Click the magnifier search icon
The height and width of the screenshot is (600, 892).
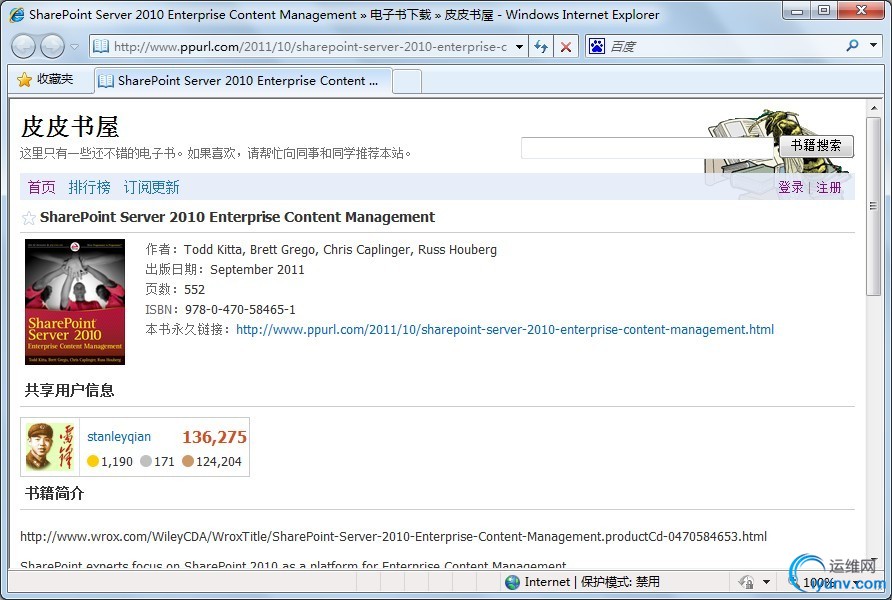(x=852, y=45)
